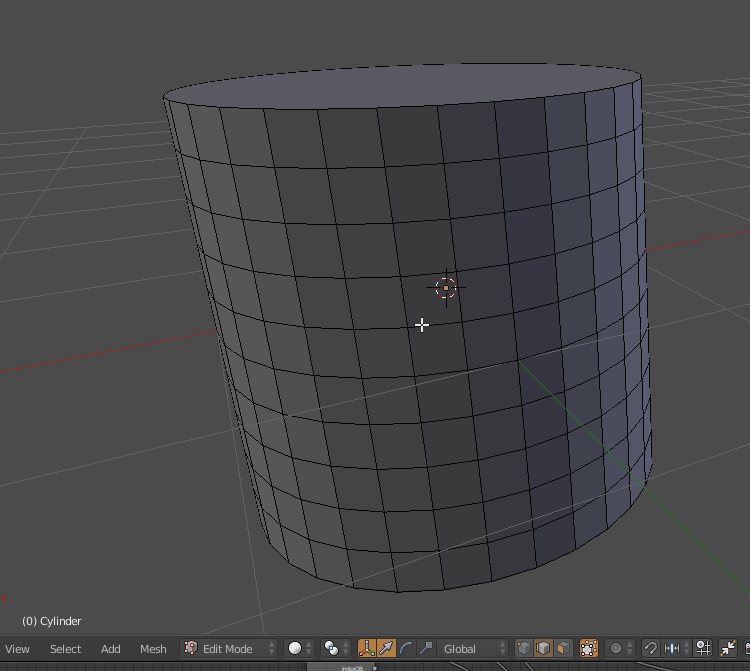Open the Select menu

tap(66, 649)
